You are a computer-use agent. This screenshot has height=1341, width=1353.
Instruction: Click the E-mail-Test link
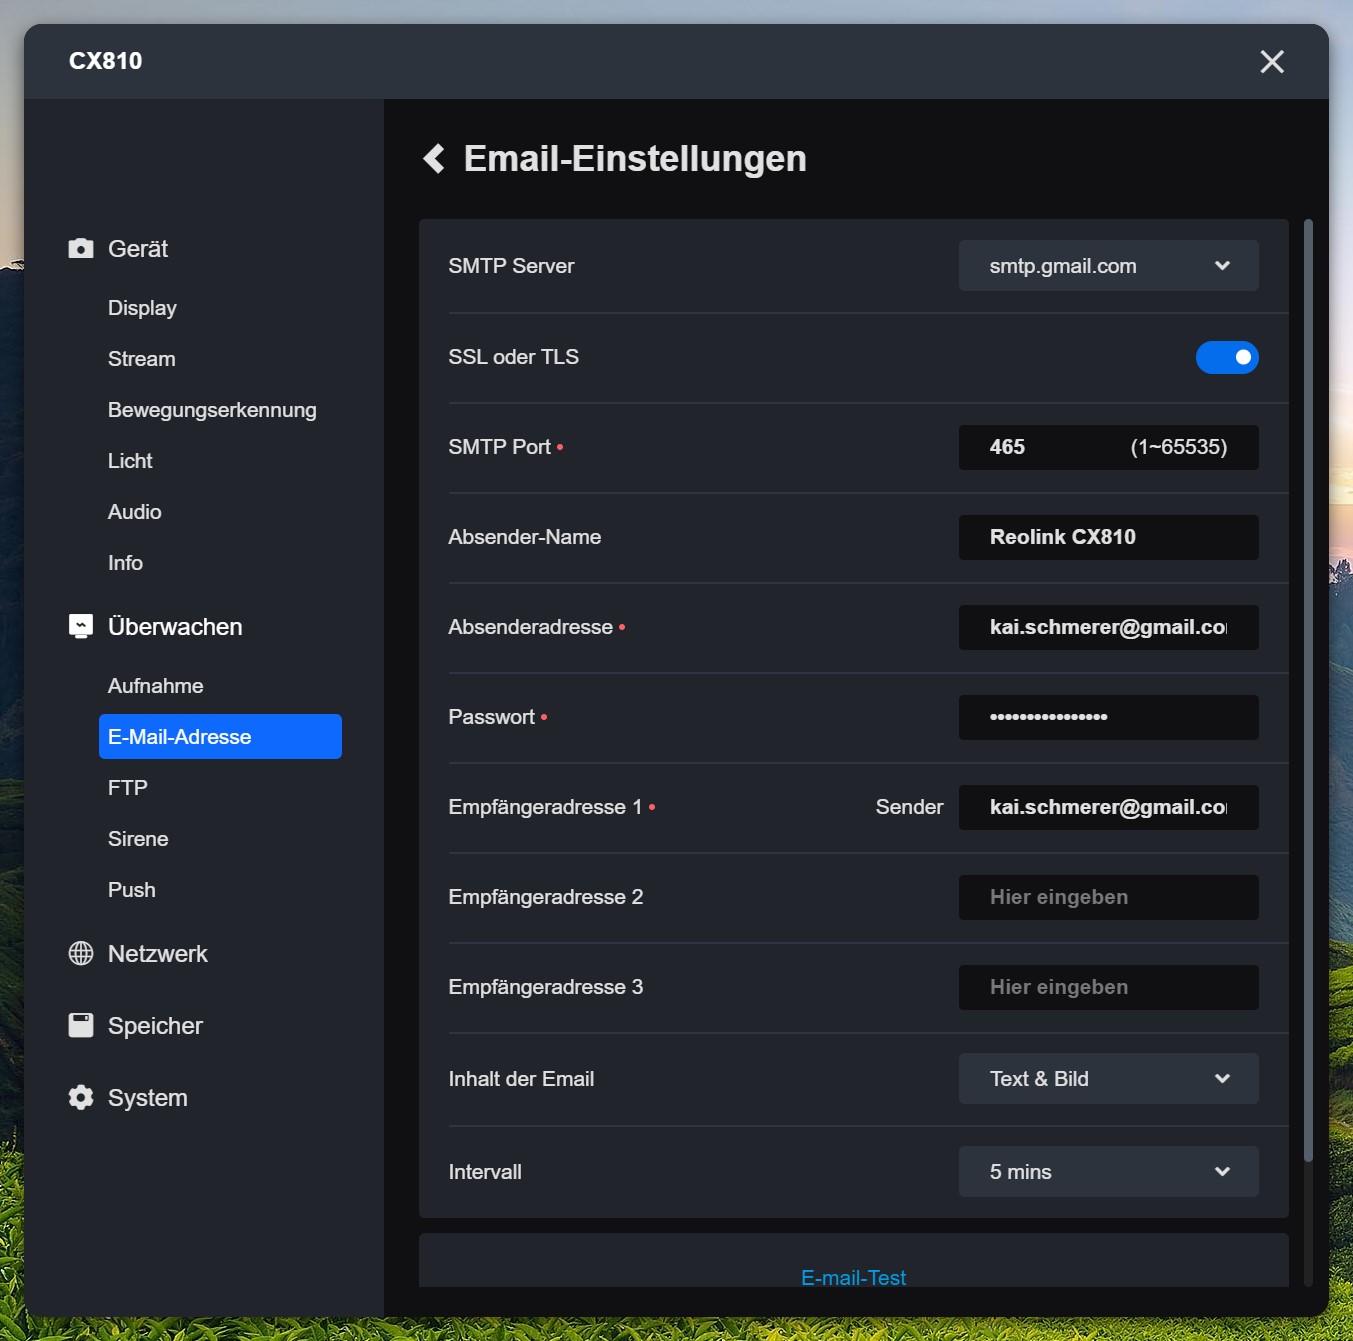tap(853, 1277)
